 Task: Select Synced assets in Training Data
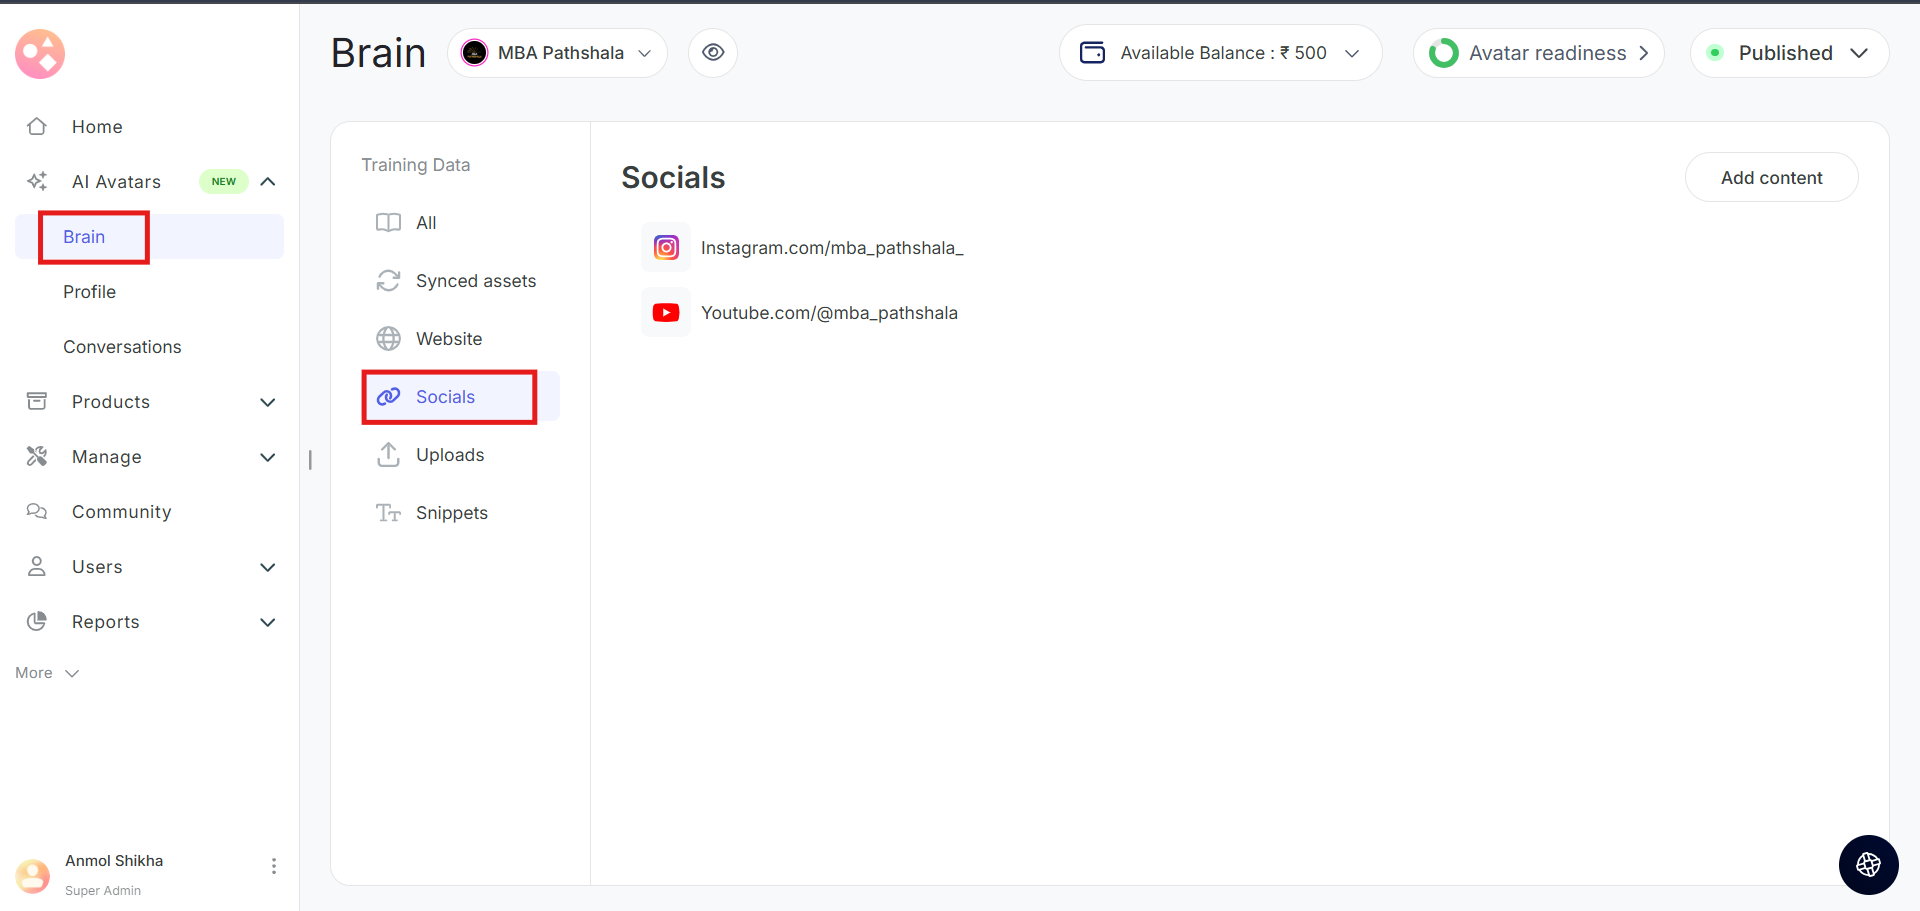pyautogui.click(x=475, y=281)
